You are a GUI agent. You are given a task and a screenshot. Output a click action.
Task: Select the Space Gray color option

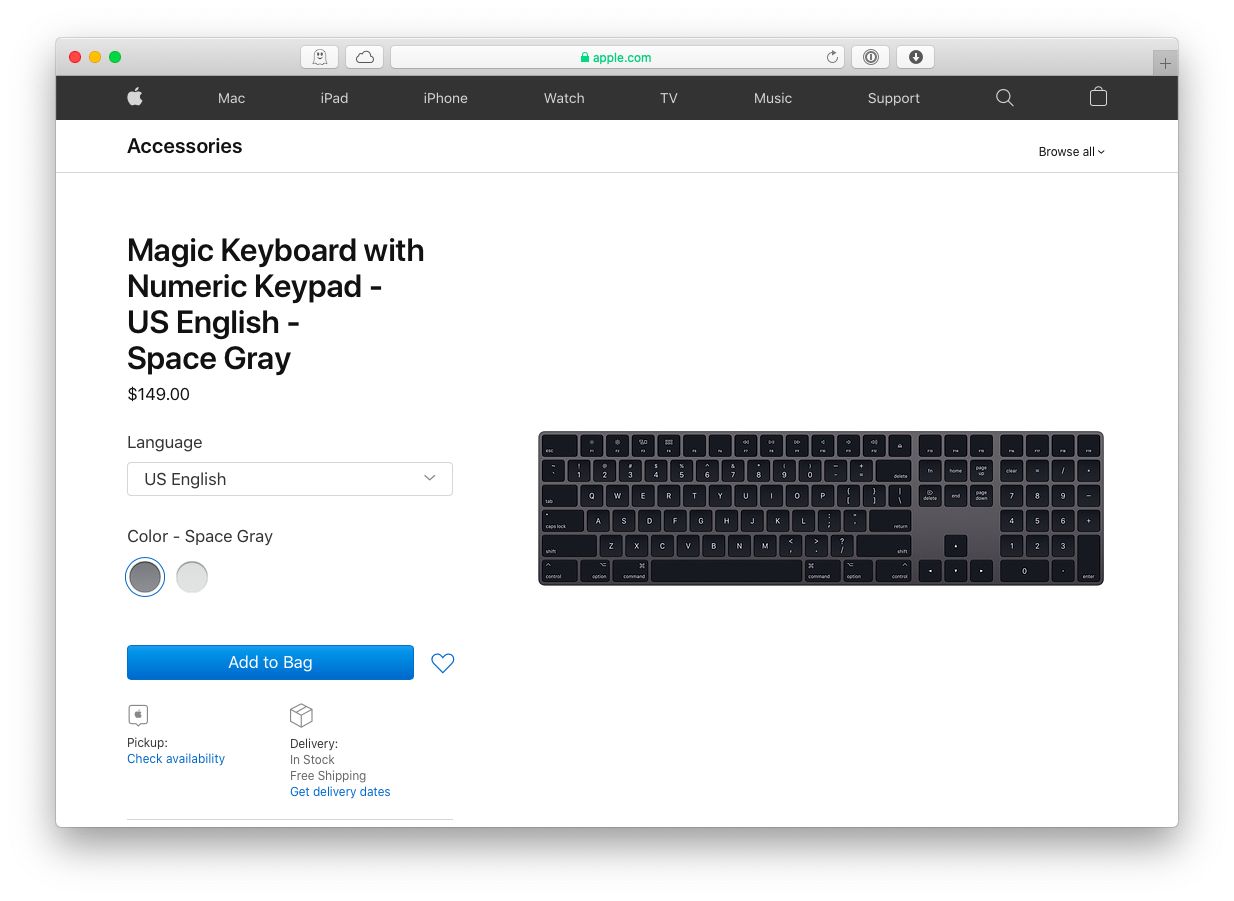145,577
